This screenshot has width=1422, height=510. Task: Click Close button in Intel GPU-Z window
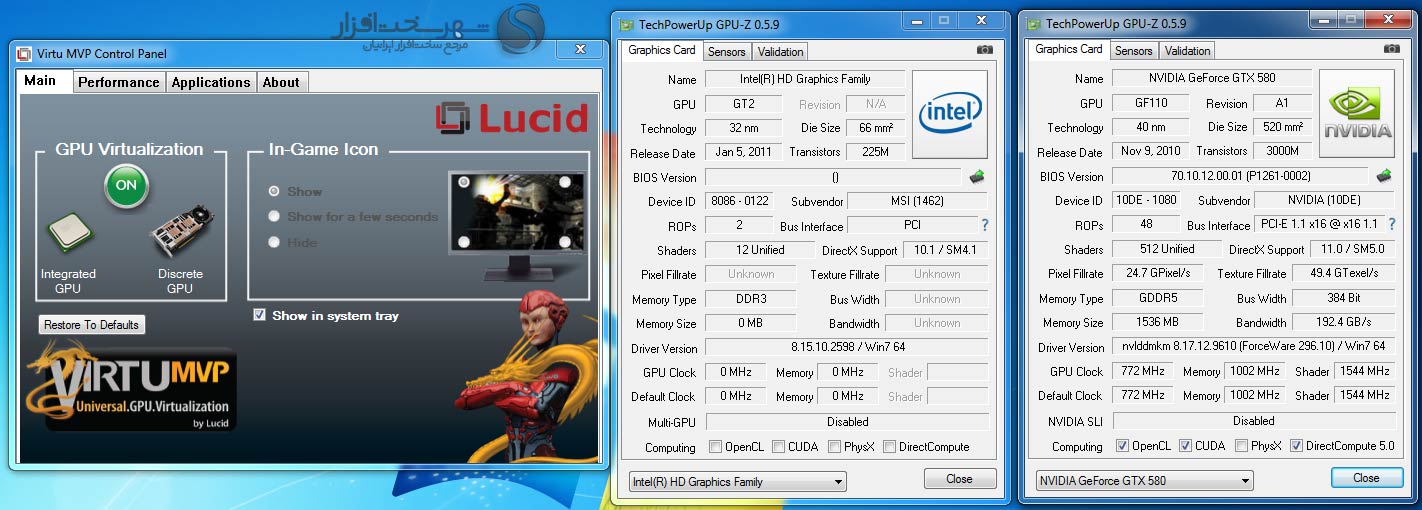click(959, 479)
